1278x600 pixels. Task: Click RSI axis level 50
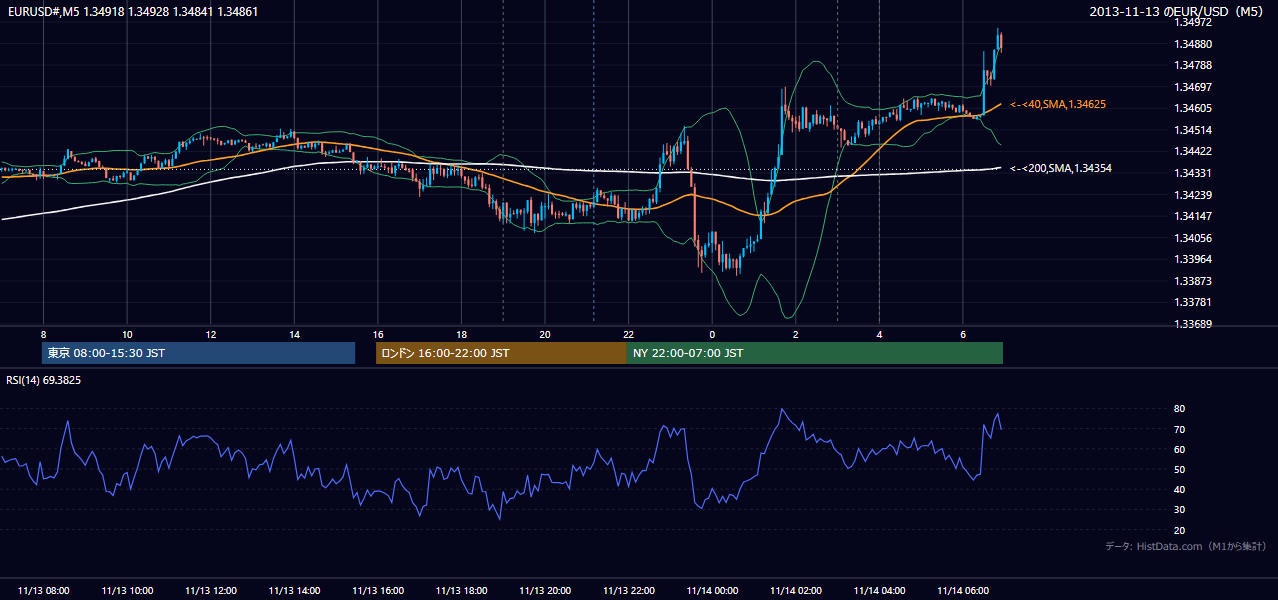click(x=1180, y=469)
